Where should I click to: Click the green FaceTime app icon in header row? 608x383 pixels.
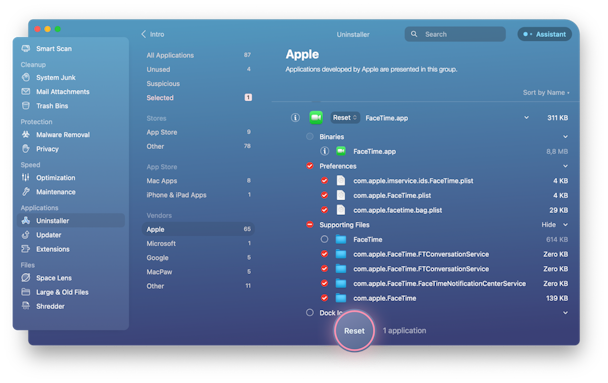pos(316,117)
